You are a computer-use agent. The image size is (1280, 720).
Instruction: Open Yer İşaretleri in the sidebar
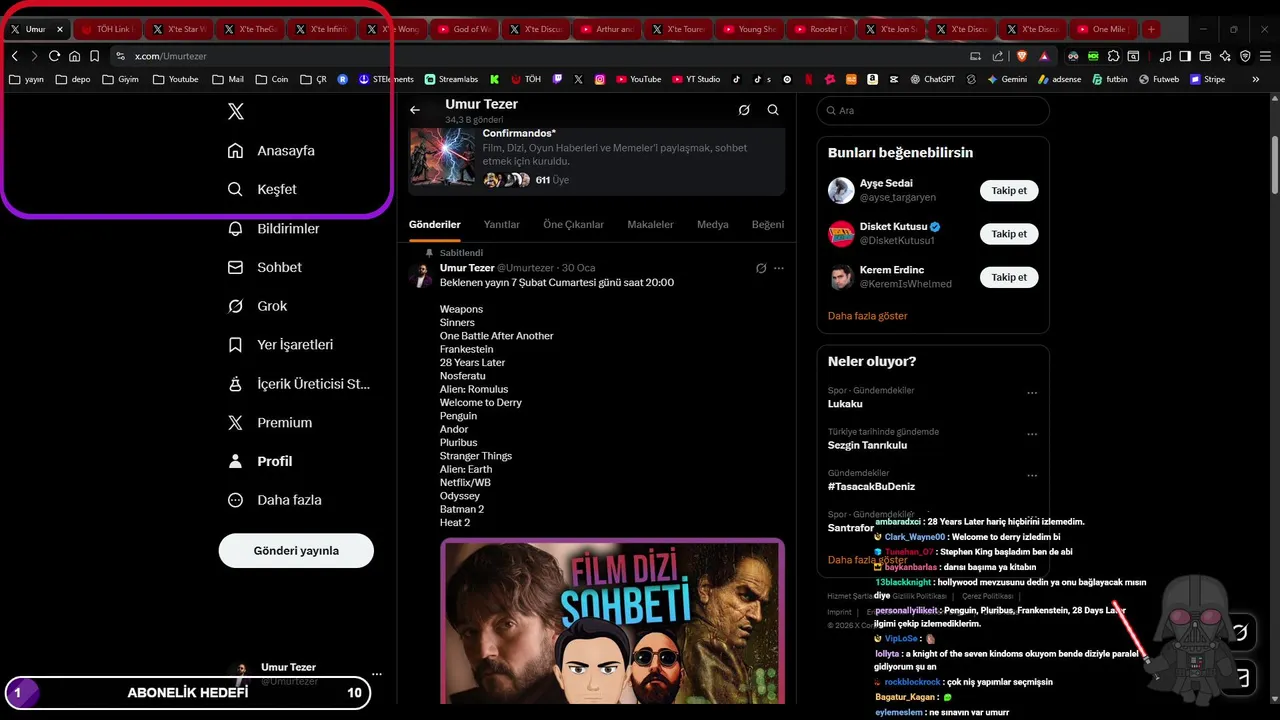(x=281, y=345)
